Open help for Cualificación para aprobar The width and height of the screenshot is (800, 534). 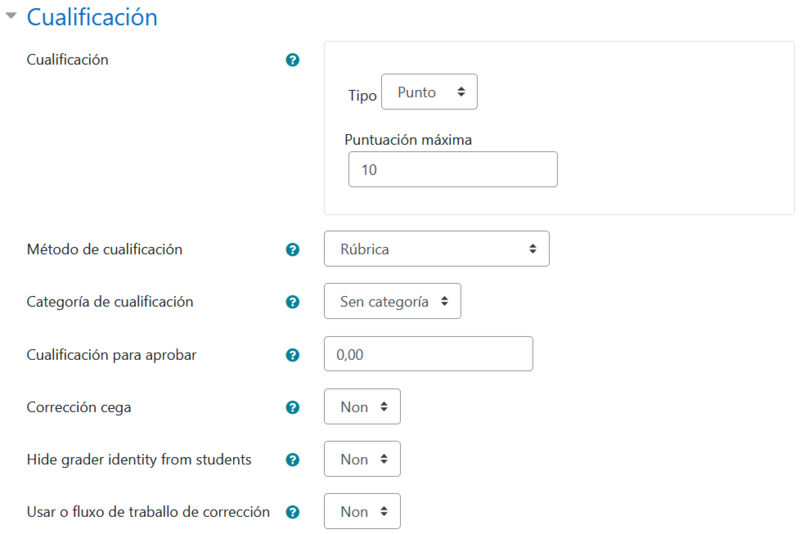292,355
